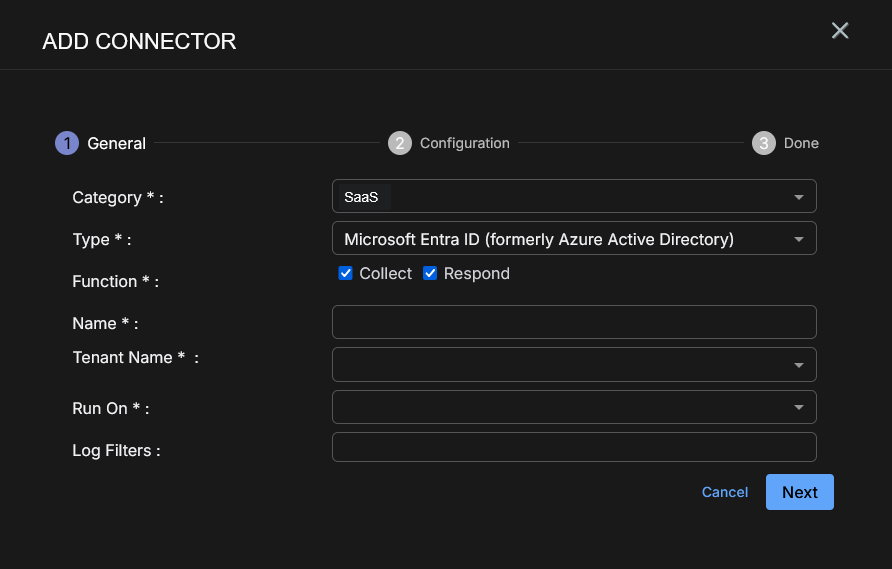Go to the Configuration step label
The height and width of the screenshot is (569, 892).
[464, 143]
